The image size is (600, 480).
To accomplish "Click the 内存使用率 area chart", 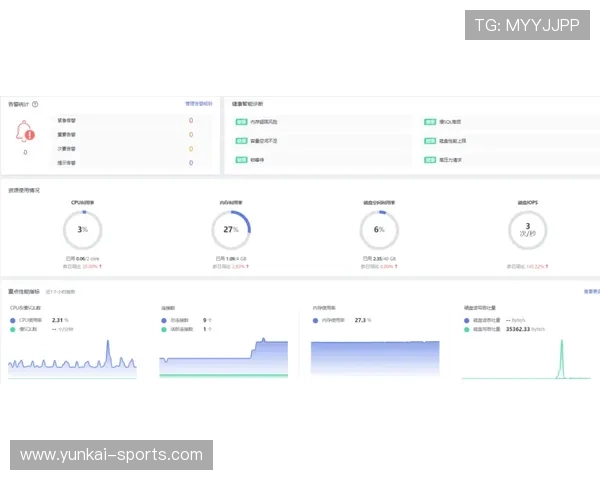I will [375, 358].
